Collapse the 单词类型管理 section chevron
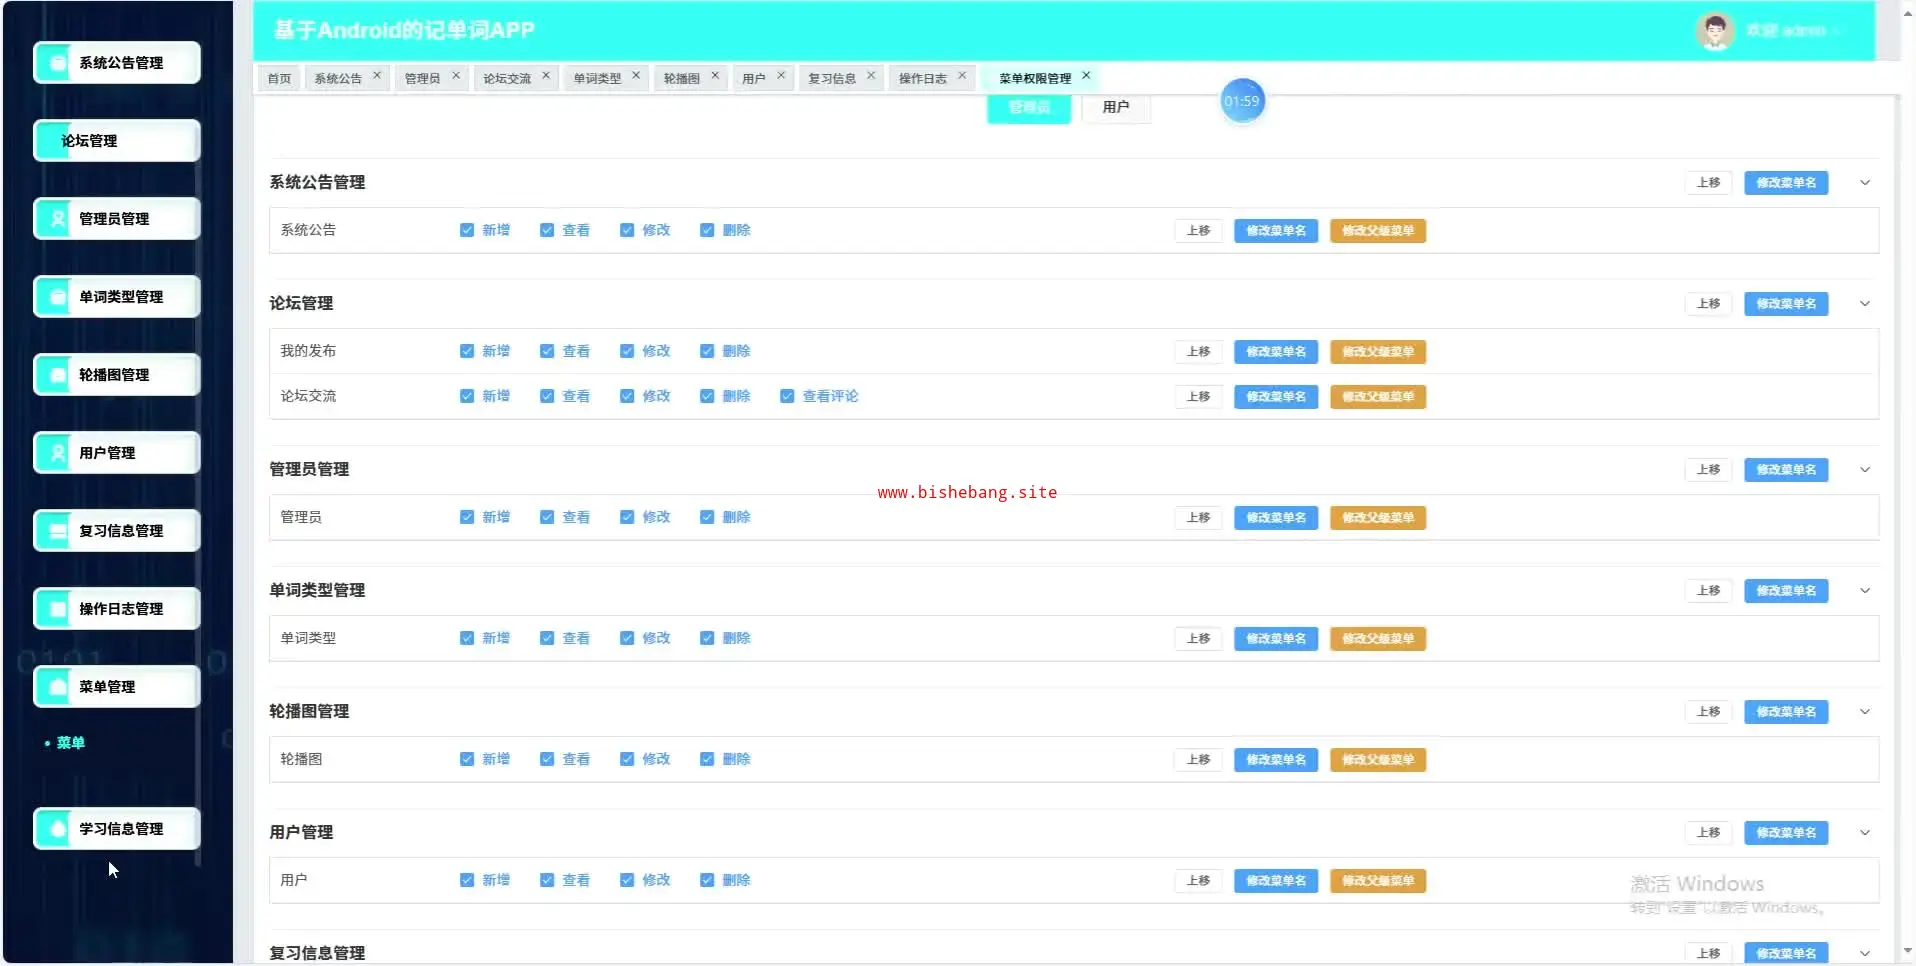The width and height of the screenshot is (1916, 966). coord(1865,591)
